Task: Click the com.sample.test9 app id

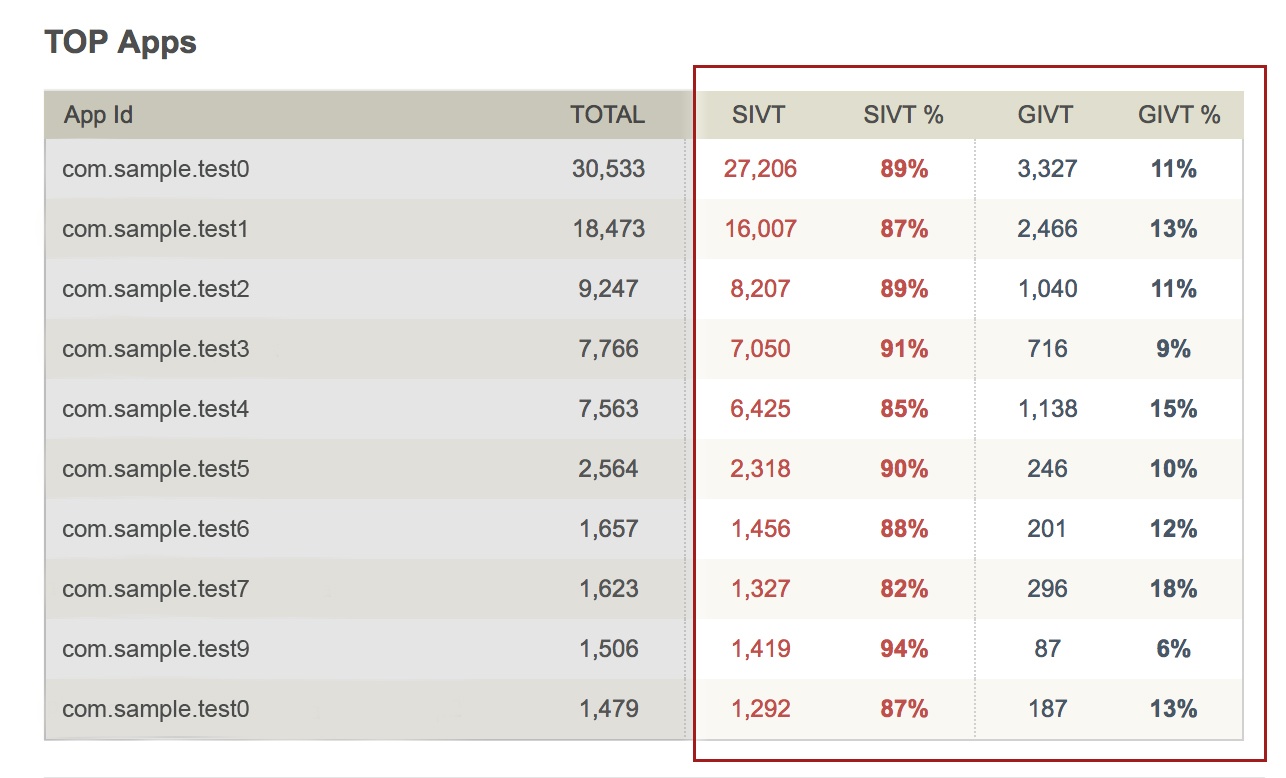Action: point(155,649)
